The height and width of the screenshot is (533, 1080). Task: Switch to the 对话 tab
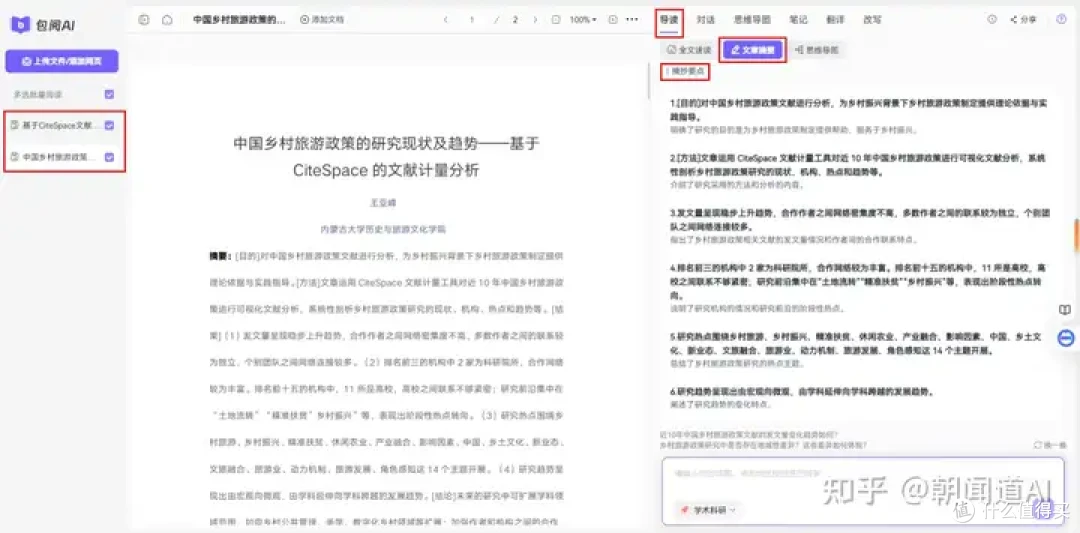(x=705, y=20)
